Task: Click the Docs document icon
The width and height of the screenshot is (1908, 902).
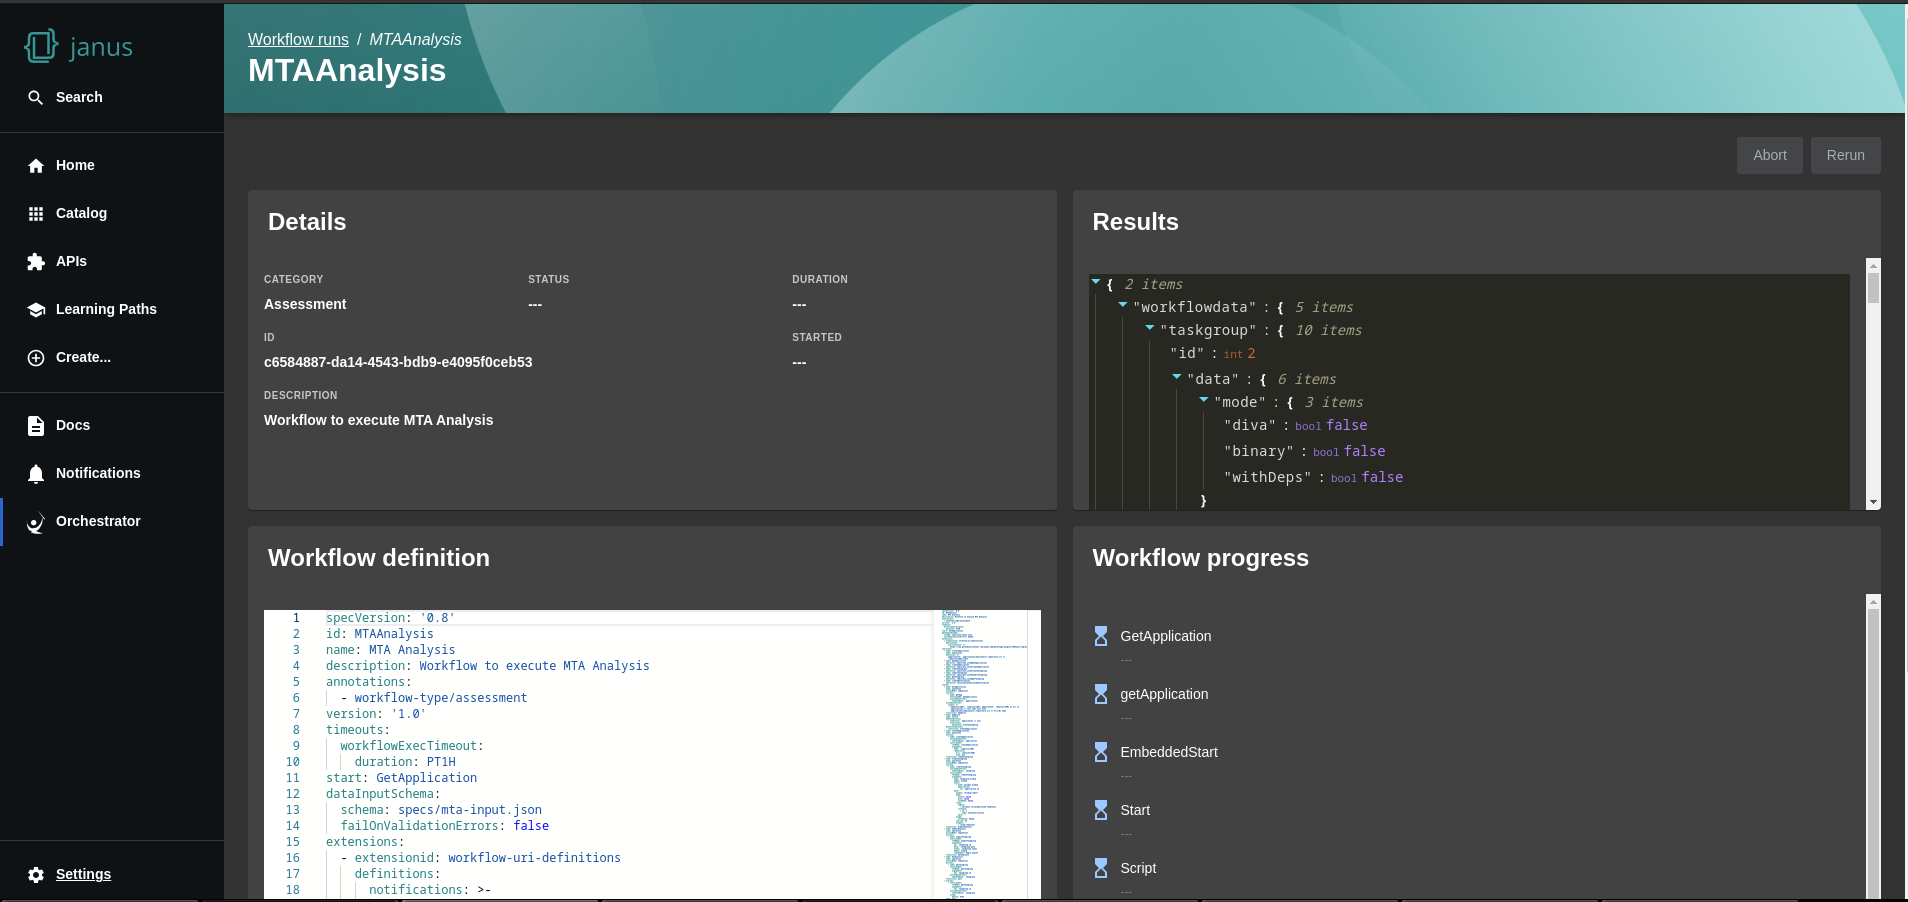Action: (x=36, y=425)
